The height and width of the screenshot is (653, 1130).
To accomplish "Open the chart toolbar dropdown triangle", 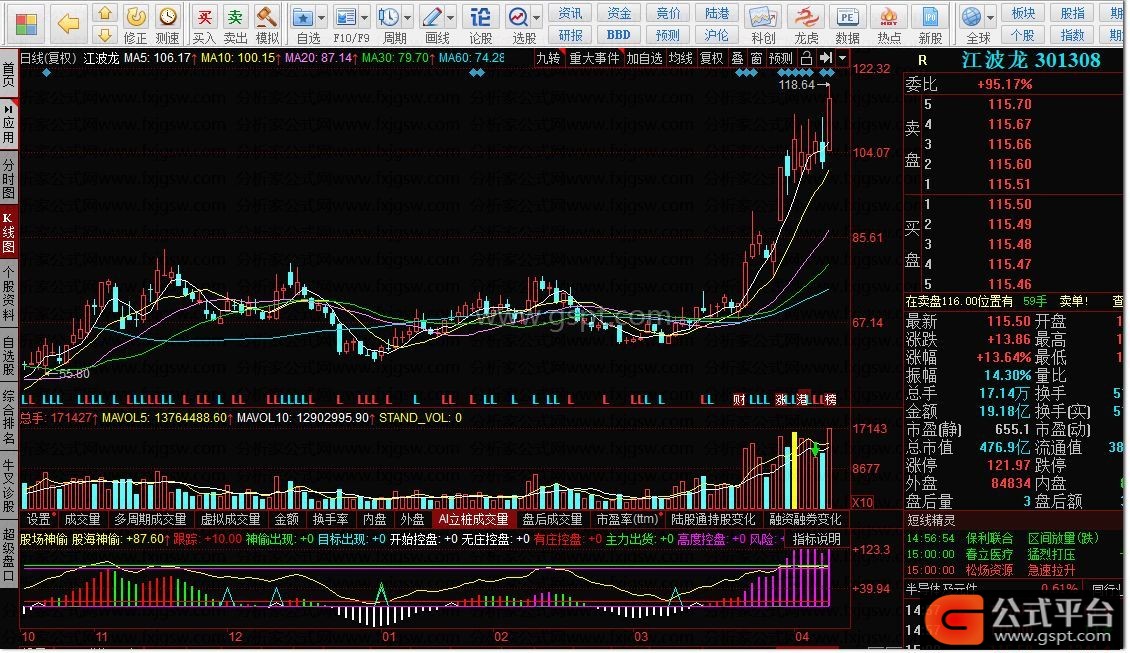I will (x=842, y=58).
